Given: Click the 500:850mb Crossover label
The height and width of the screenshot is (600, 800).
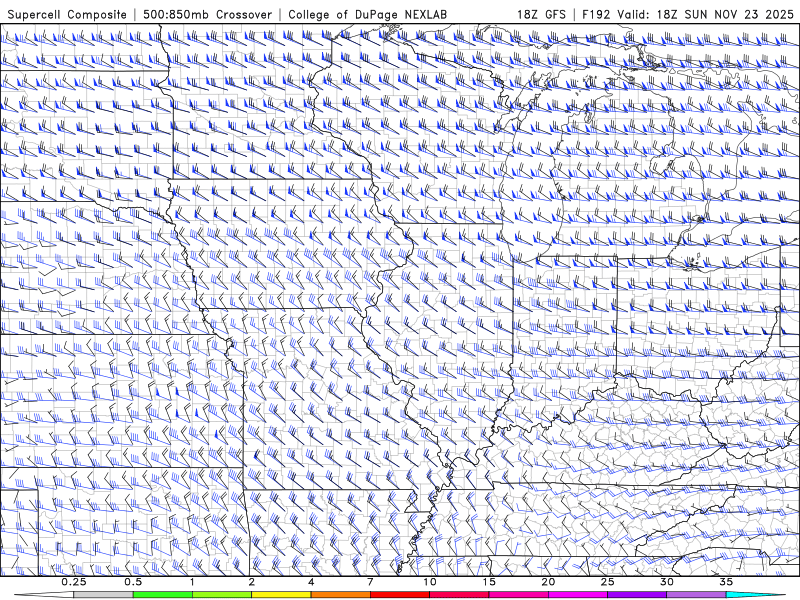Looking at the screenshot, I should point(208,14).
